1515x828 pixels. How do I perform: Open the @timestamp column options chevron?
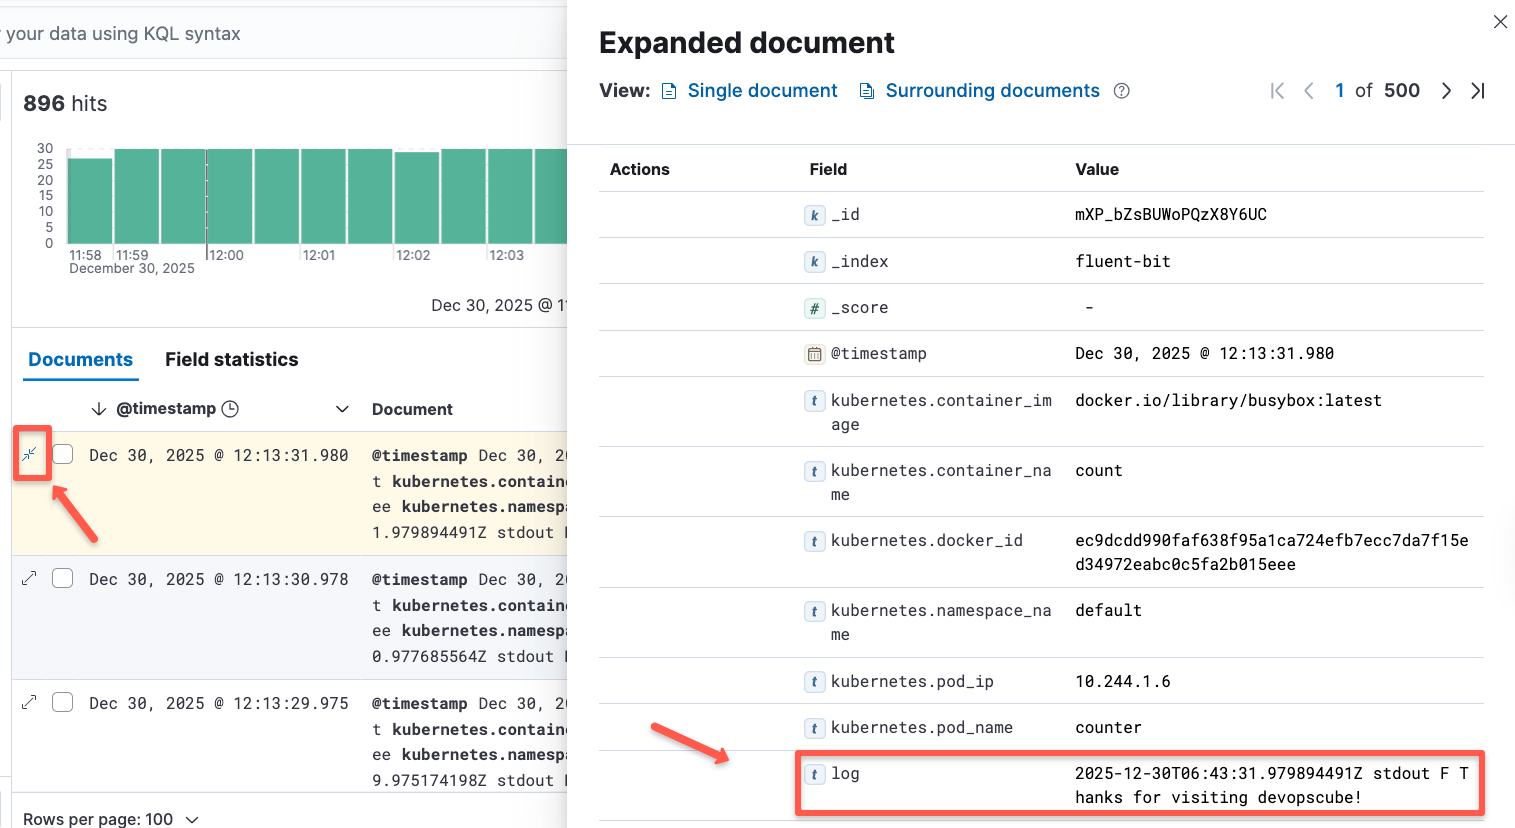point(342,409)
